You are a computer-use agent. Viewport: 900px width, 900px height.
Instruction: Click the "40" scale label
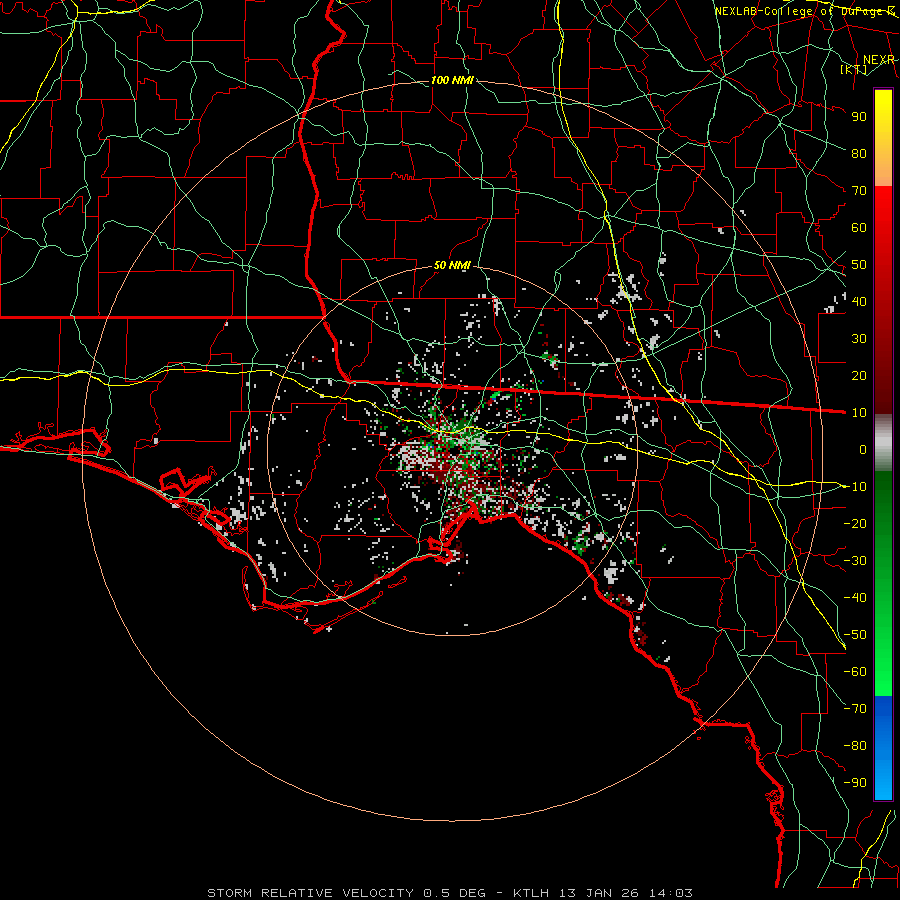(x=859, y=301)
